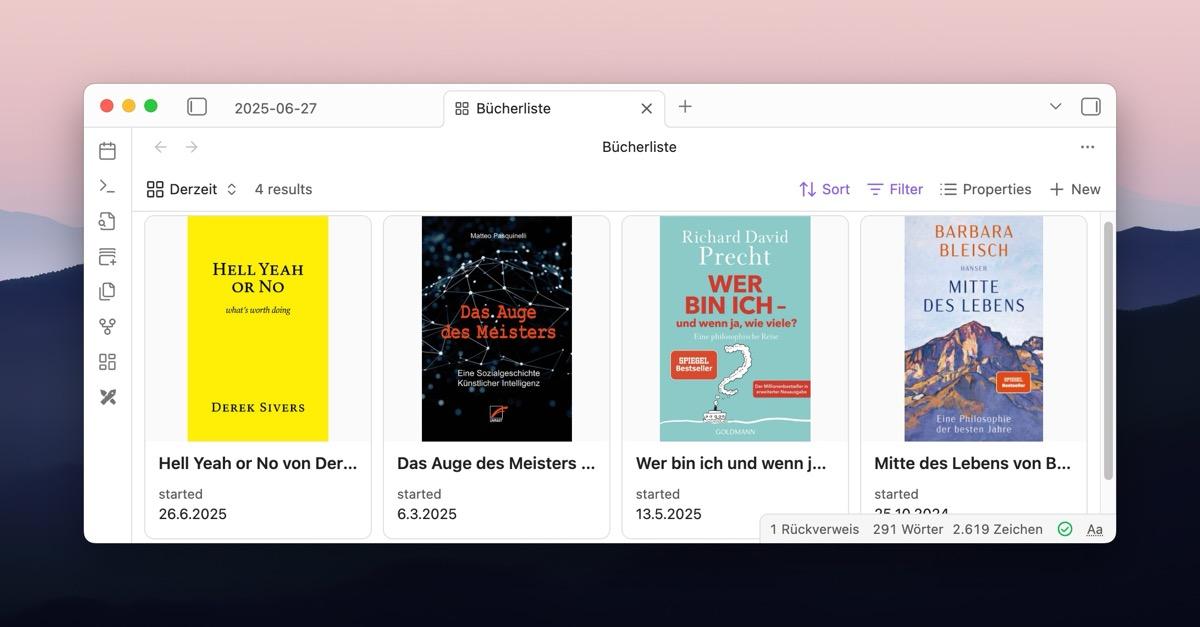The height and width of the screenshot is (627, 1200).
Task: Switch to the 2025-06-27 tab
Action: (276, 109)
